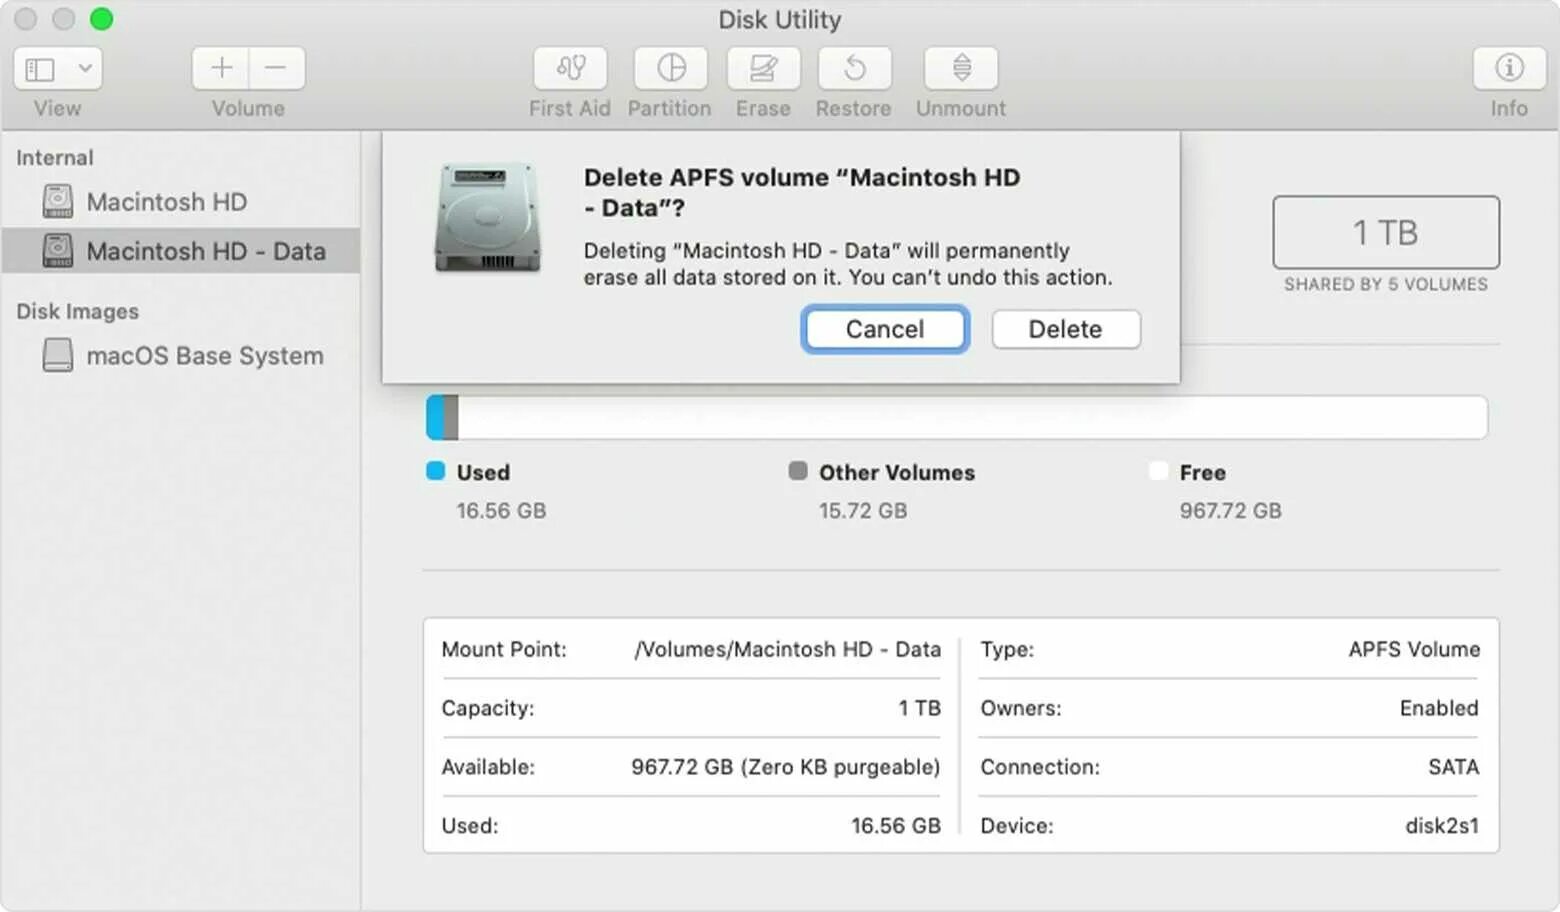Show volume Info from the toolbar

1509,68
